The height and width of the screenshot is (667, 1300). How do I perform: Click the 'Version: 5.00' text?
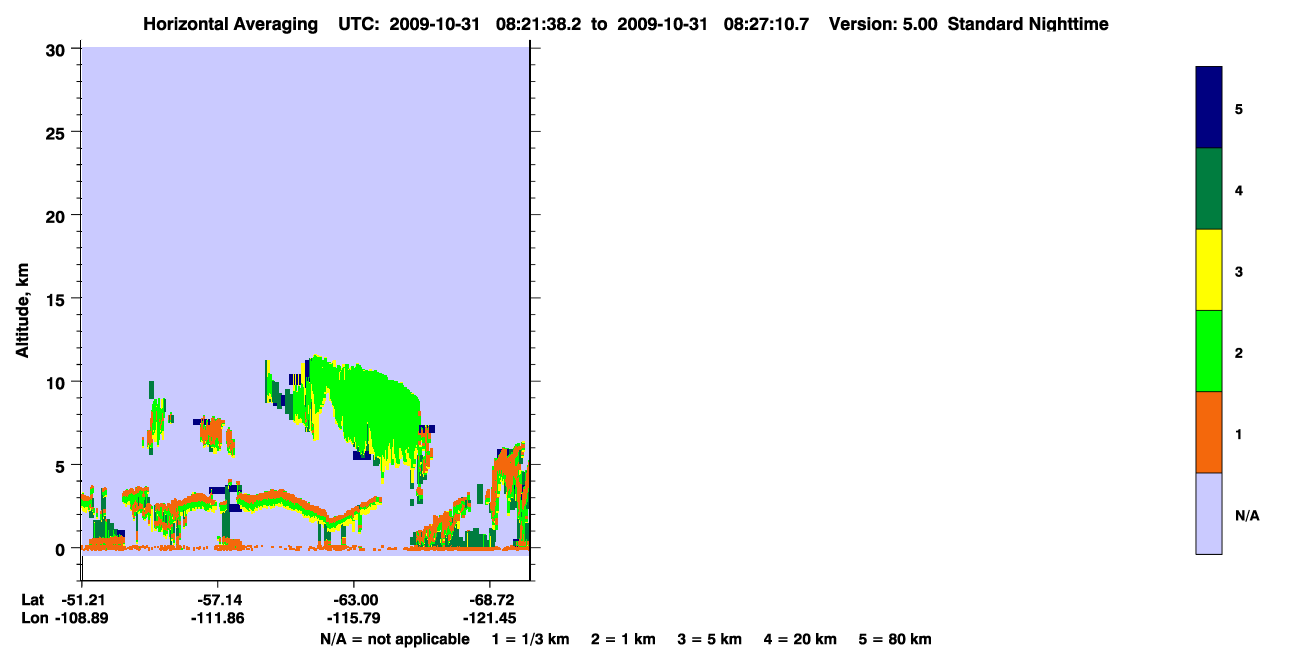(x=881, y=24)
